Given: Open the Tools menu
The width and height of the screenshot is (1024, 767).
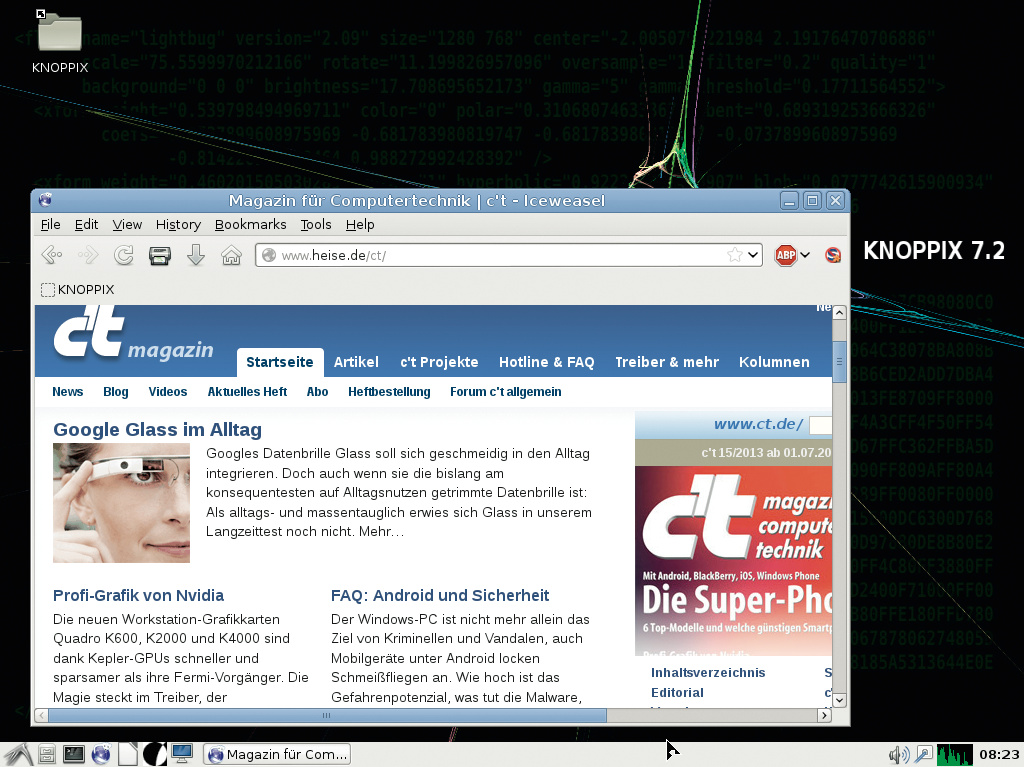Looking at the screenshot, I should point(316,224).
